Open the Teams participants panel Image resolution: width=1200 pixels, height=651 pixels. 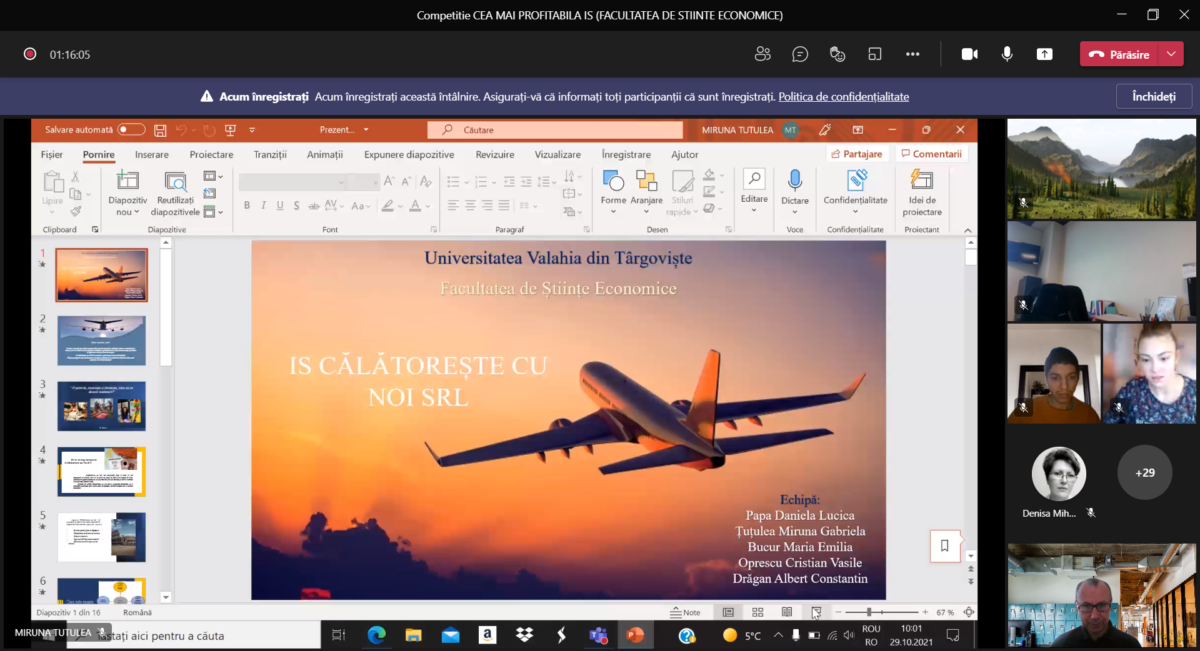pos(763,54)
